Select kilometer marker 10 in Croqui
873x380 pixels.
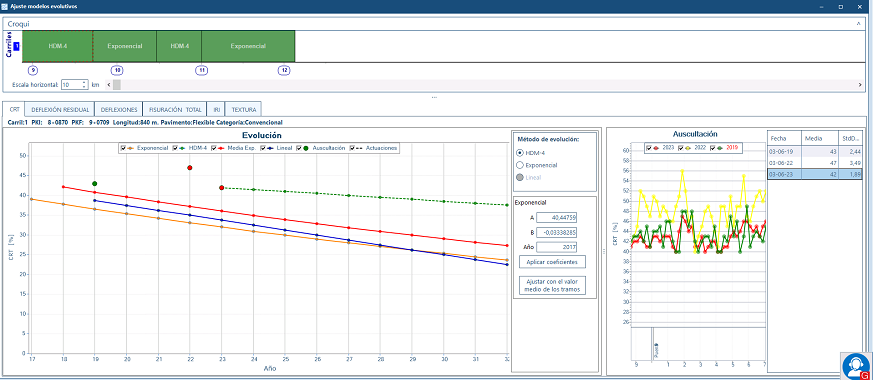pos(117,71)
